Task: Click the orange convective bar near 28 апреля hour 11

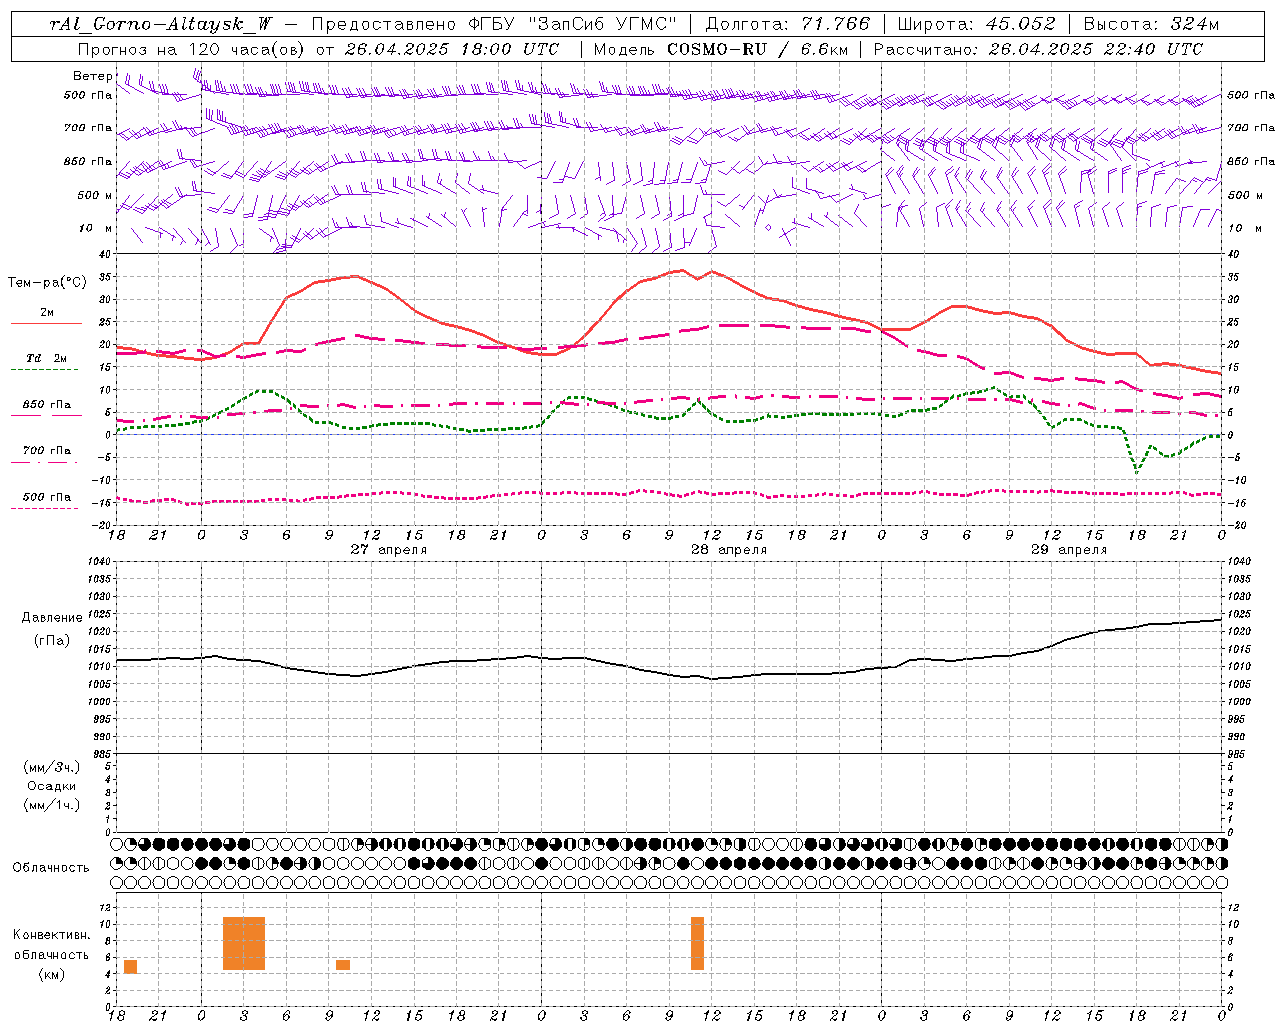Action: [x=697, y=943]
